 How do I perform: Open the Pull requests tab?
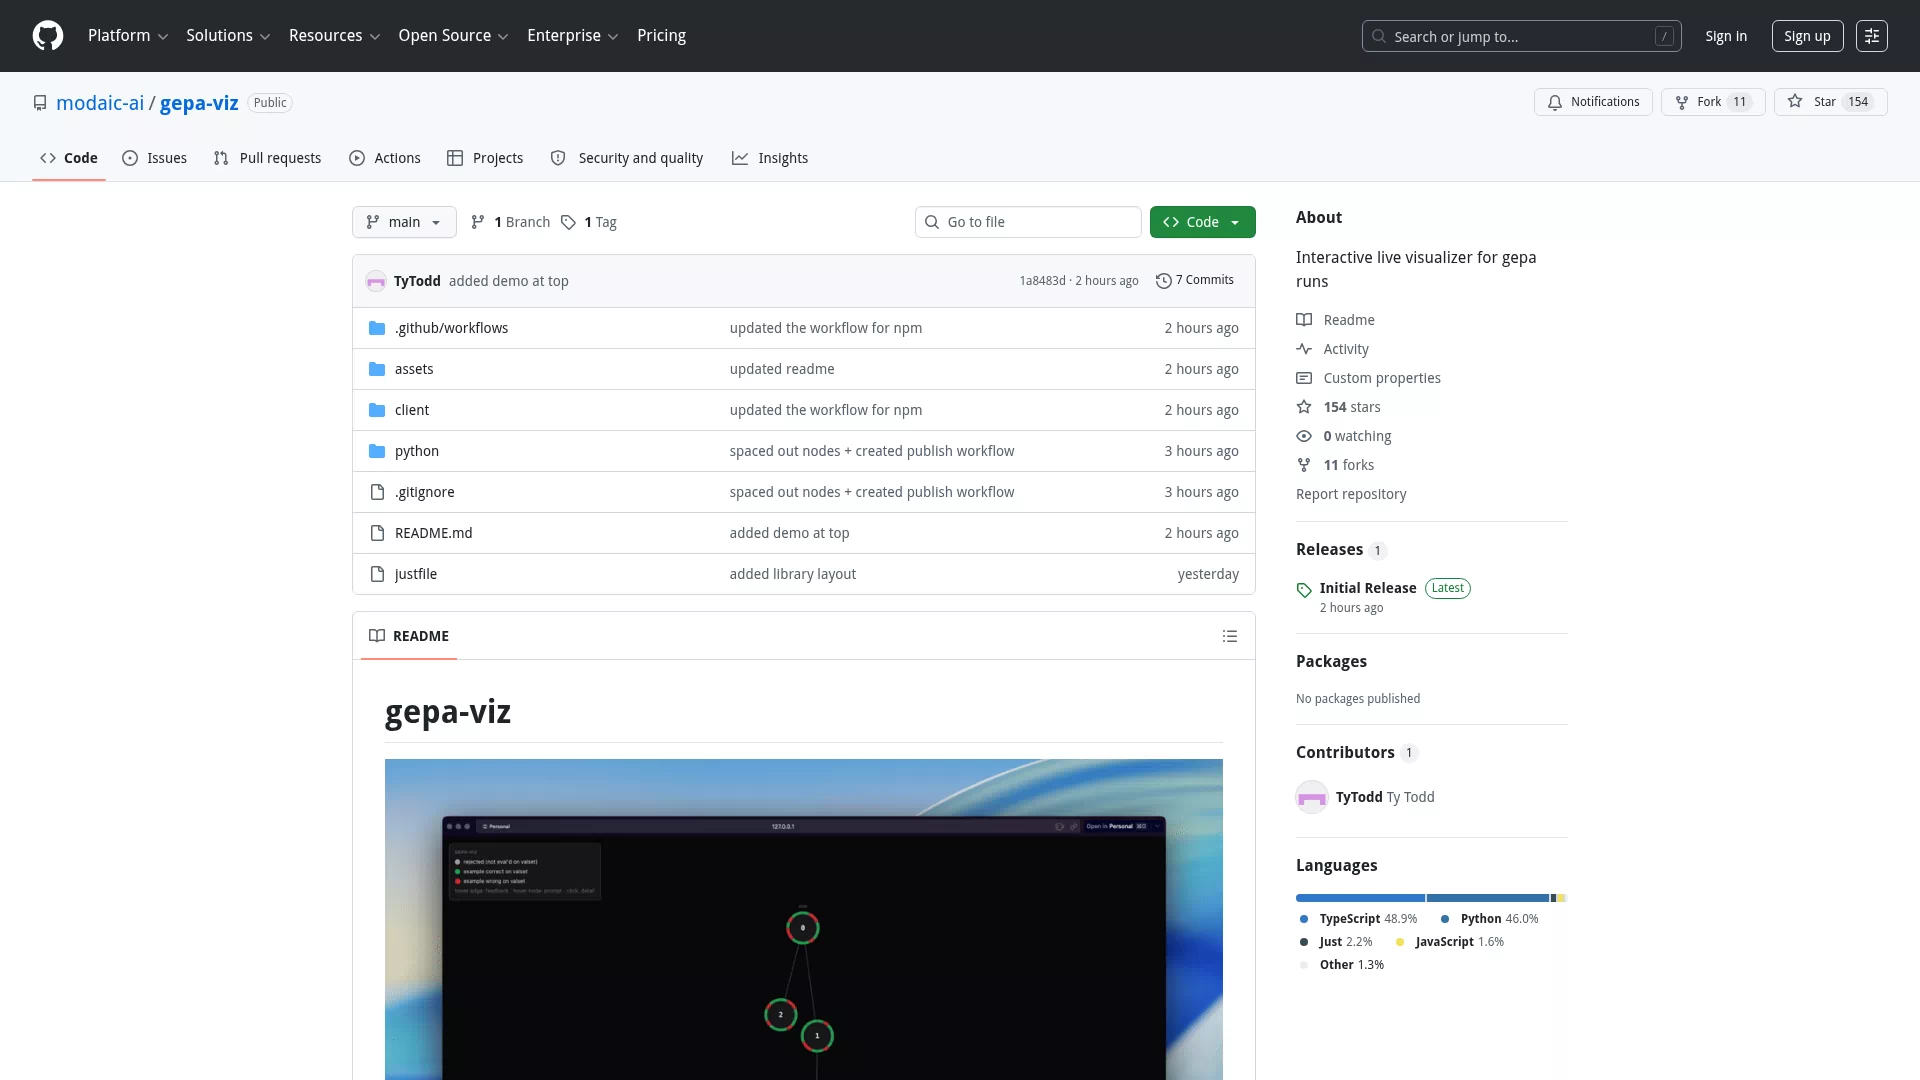pos(267,158)
